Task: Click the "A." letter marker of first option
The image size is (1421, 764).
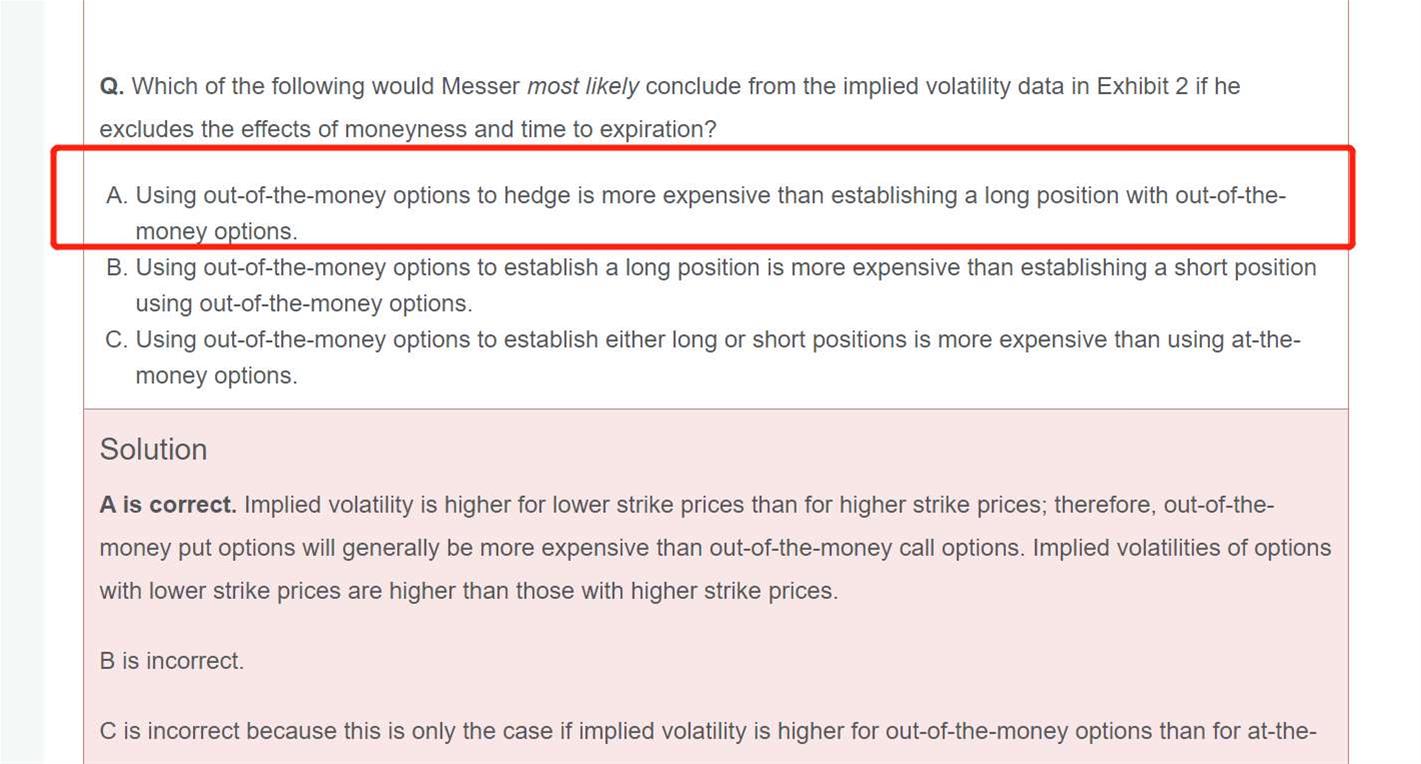Action: tap(116, 196)
